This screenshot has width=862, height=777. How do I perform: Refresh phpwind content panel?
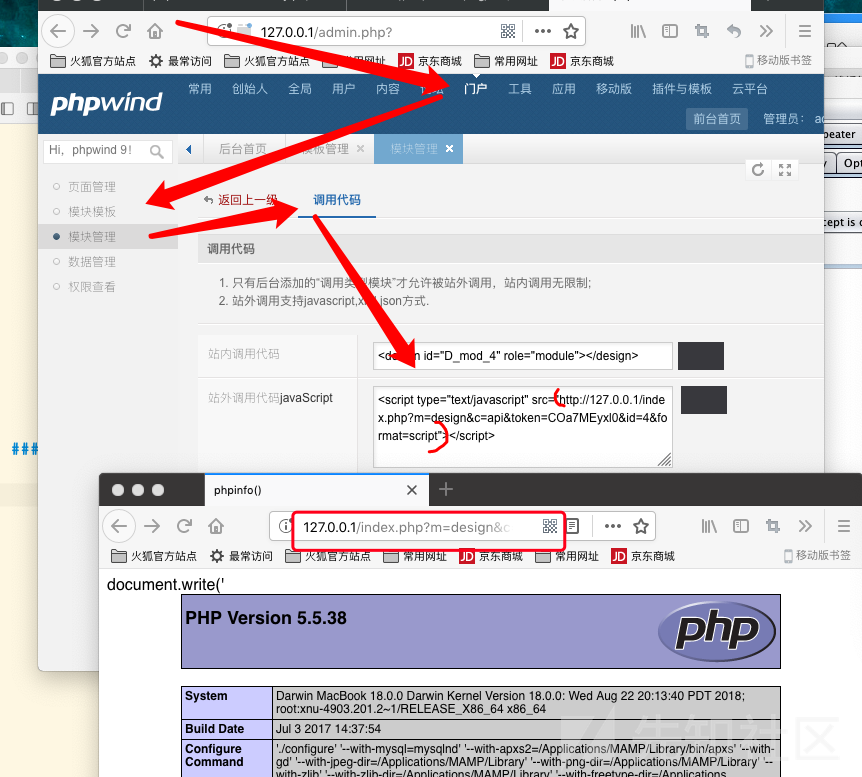coord(758,169)
